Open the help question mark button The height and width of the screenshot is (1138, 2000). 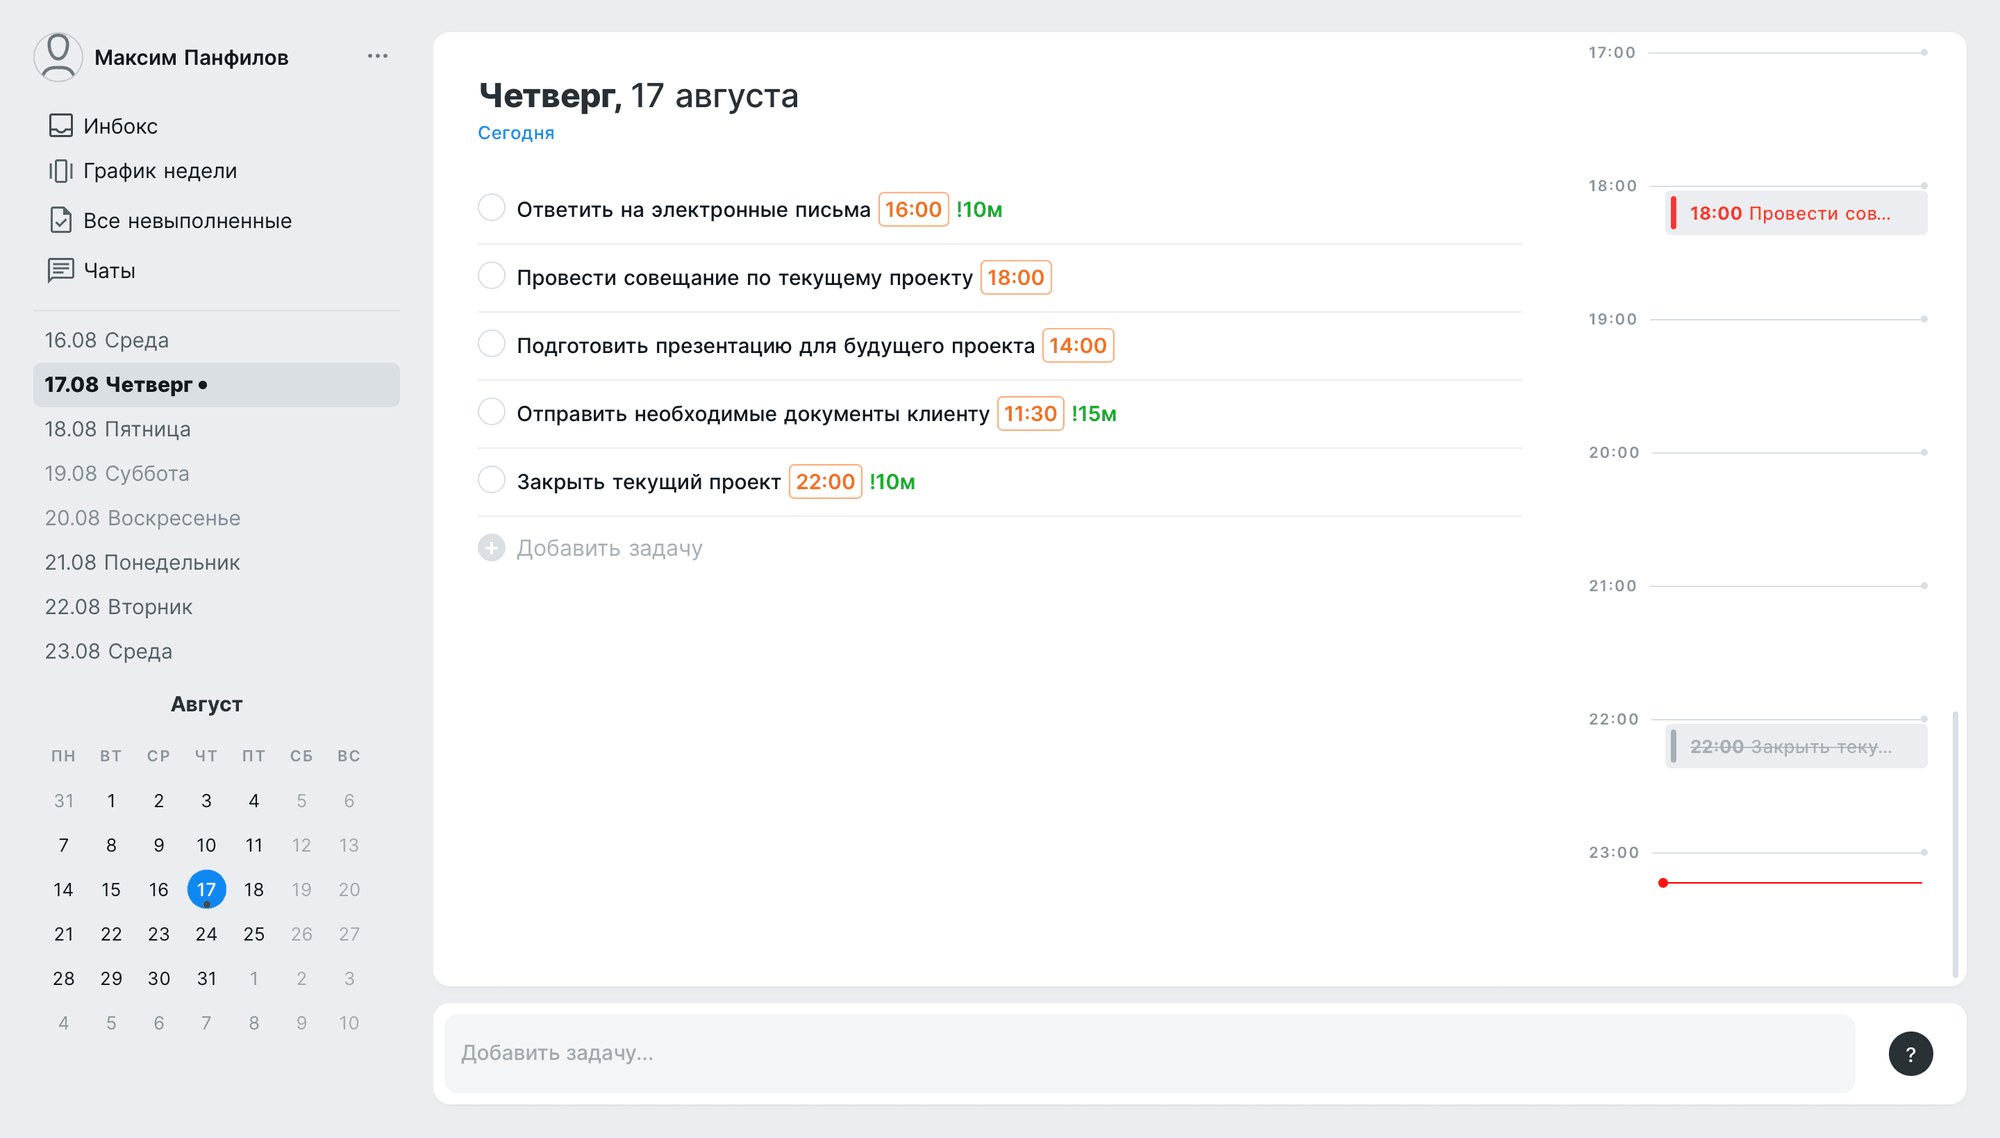(x=1911, y=1054)
